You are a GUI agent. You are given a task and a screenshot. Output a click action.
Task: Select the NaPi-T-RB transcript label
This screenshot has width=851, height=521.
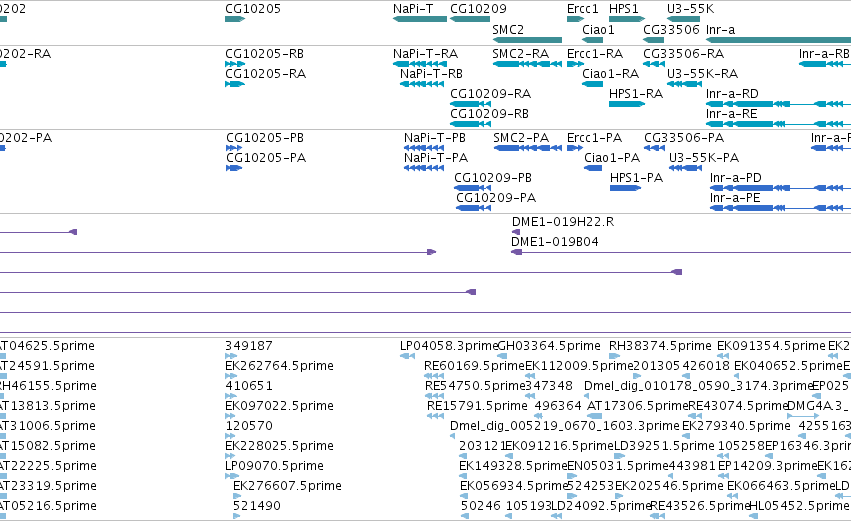coord(431,74)
